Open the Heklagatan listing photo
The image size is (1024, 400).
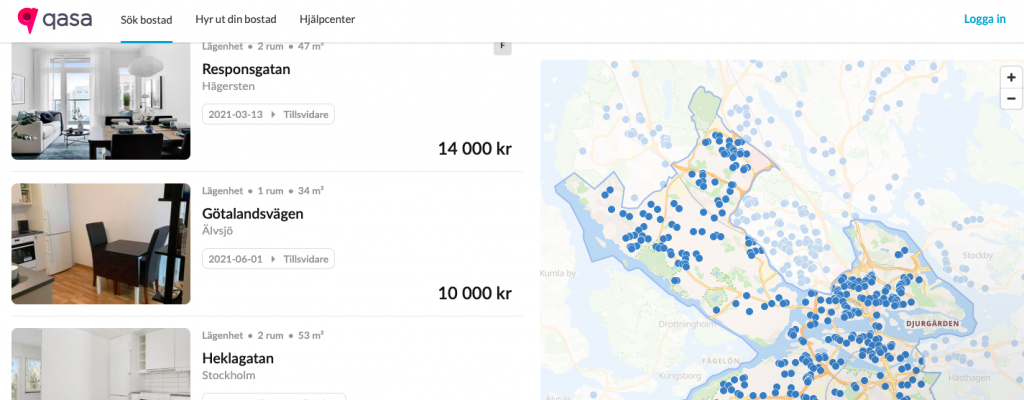(x=101, y=364)
